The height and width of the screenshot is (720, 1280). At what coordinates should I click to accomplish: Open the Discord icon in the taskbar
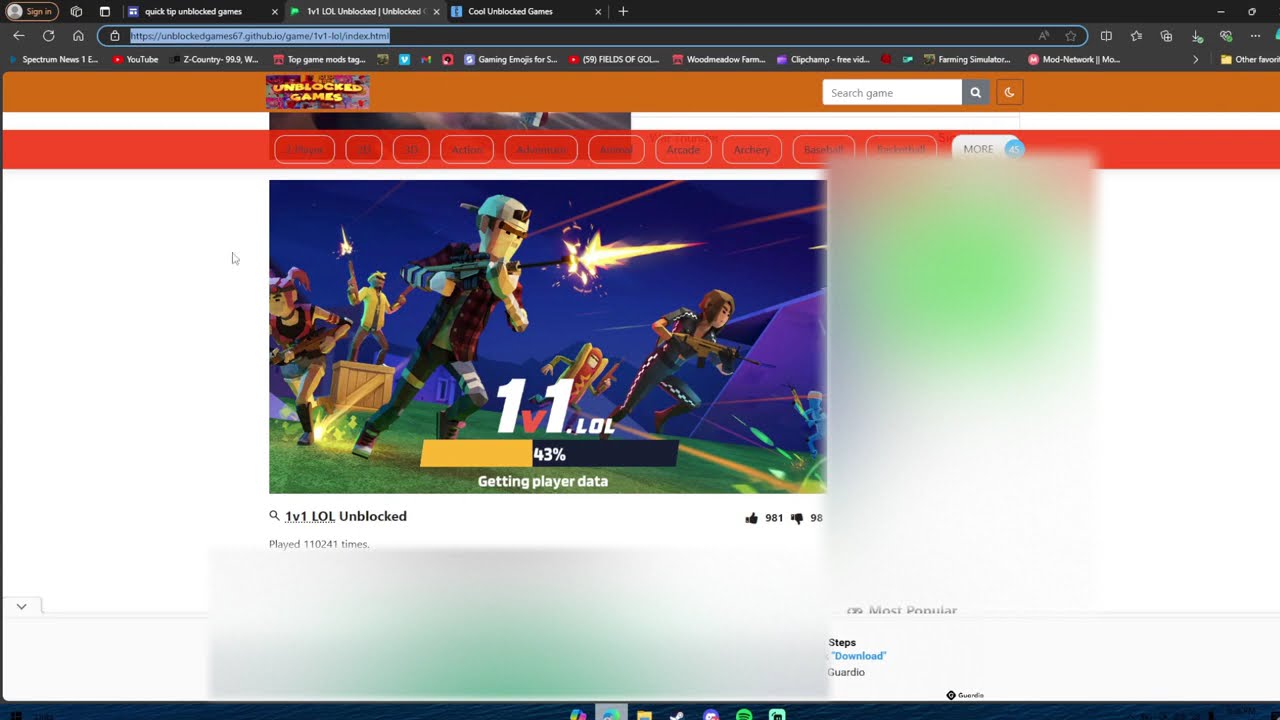711,715
